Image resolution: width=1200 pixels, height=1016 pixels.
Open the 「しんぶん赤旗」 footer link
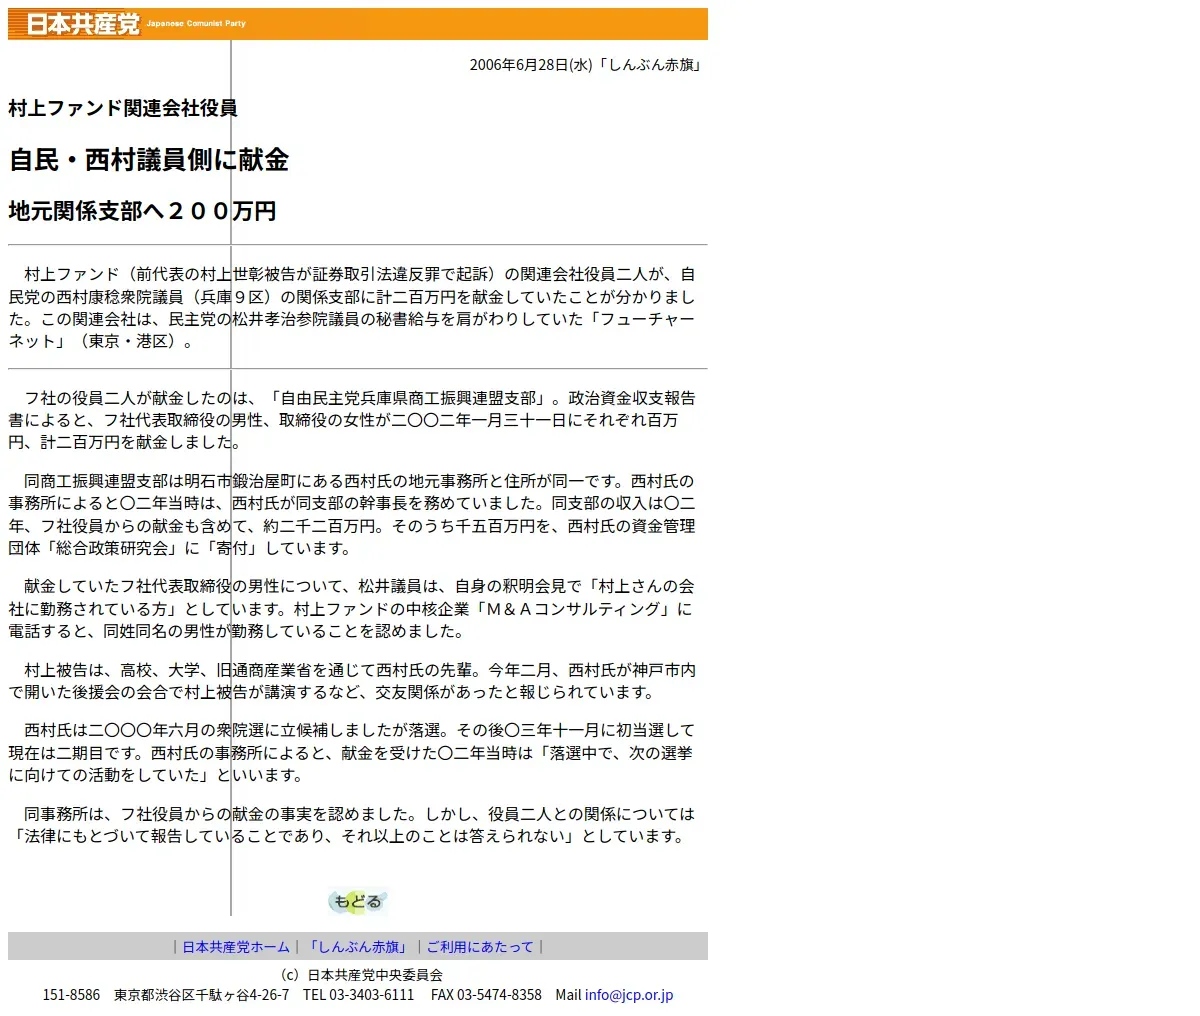(358, 947)
